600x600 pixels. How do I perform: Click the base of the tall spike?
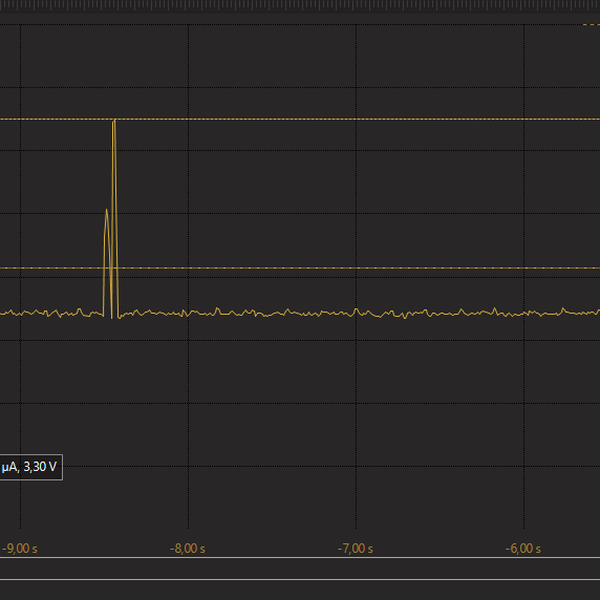coord(115,312)
